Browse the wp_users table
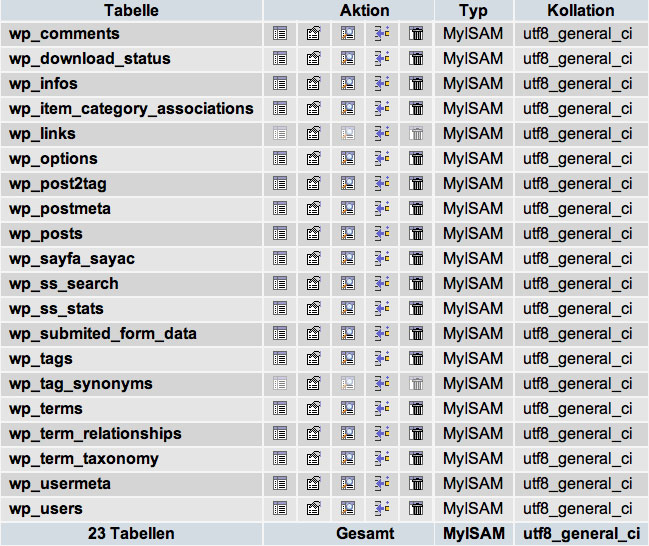Viewport: 649px width, 546px height. (280, 508)
